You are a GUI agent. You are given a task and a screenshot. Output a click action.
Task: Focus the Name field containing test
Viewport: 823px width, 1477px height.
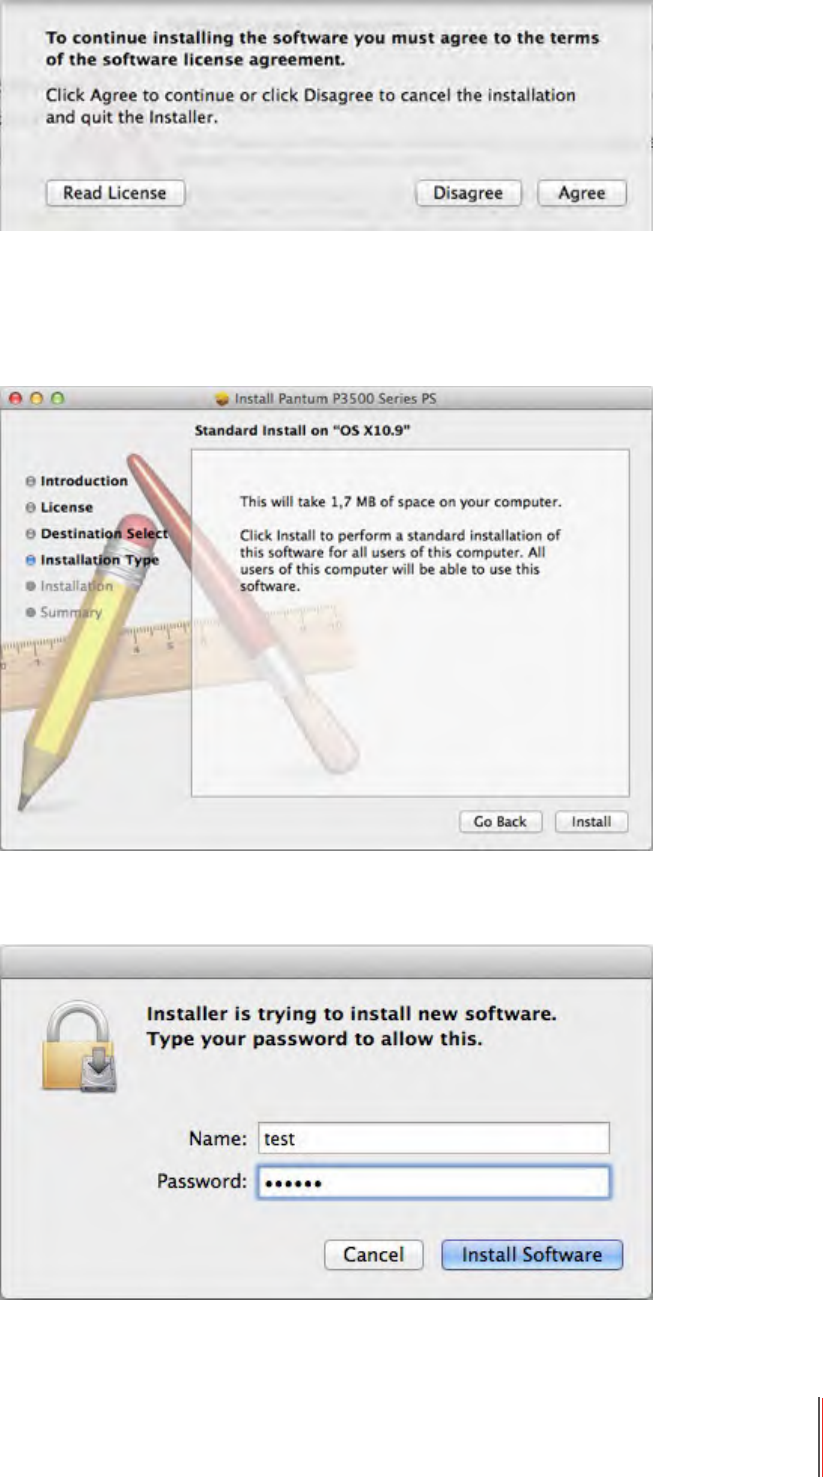click(x=433, y=1138)
